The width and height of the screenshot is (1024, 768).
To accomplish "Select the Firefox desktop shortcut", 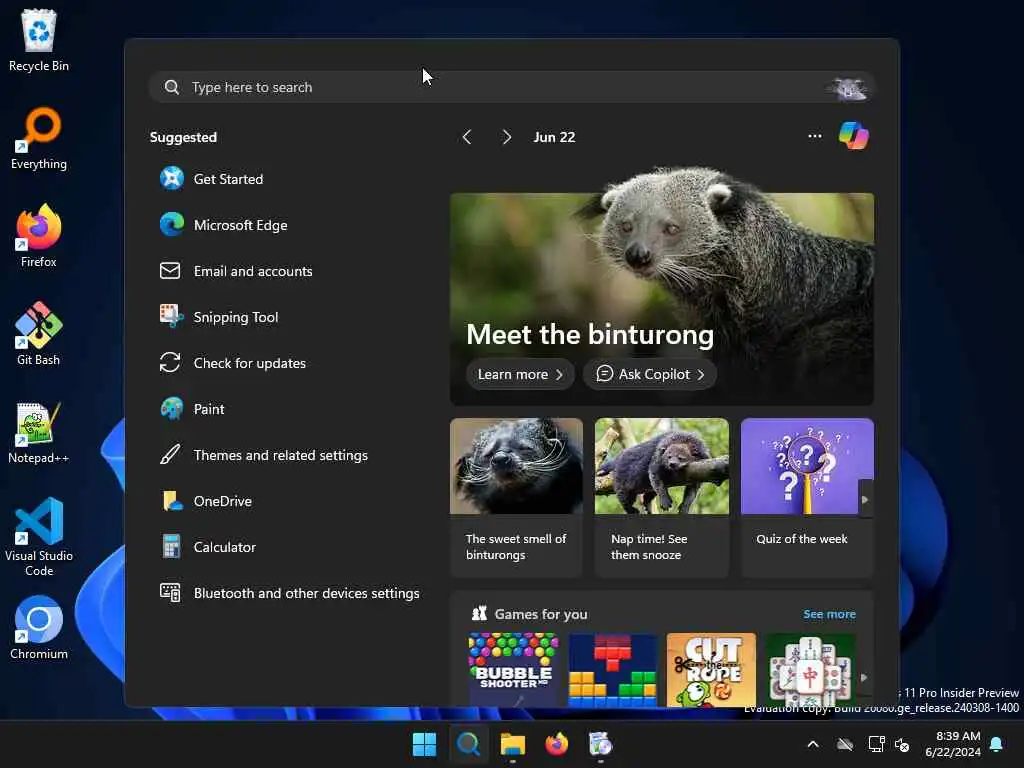I will (x=39, y=236).
